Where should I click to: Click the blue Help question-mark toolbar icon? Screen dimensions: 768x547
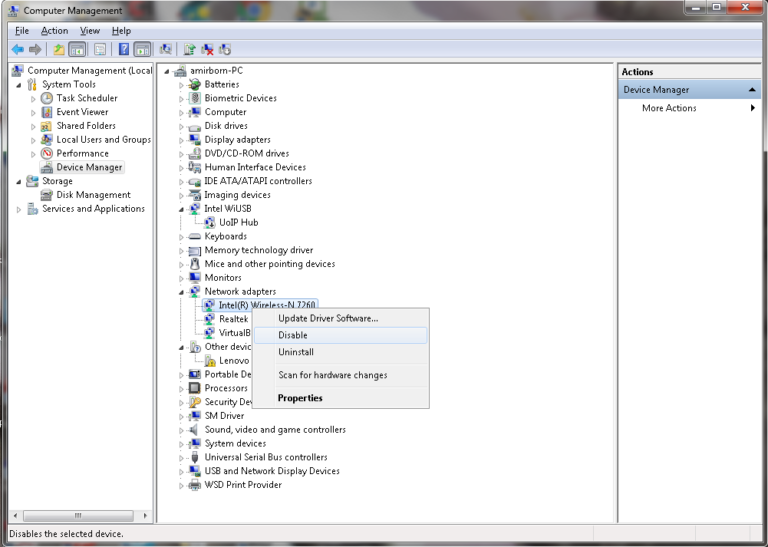pyautogui.click(x=124, y=49)
